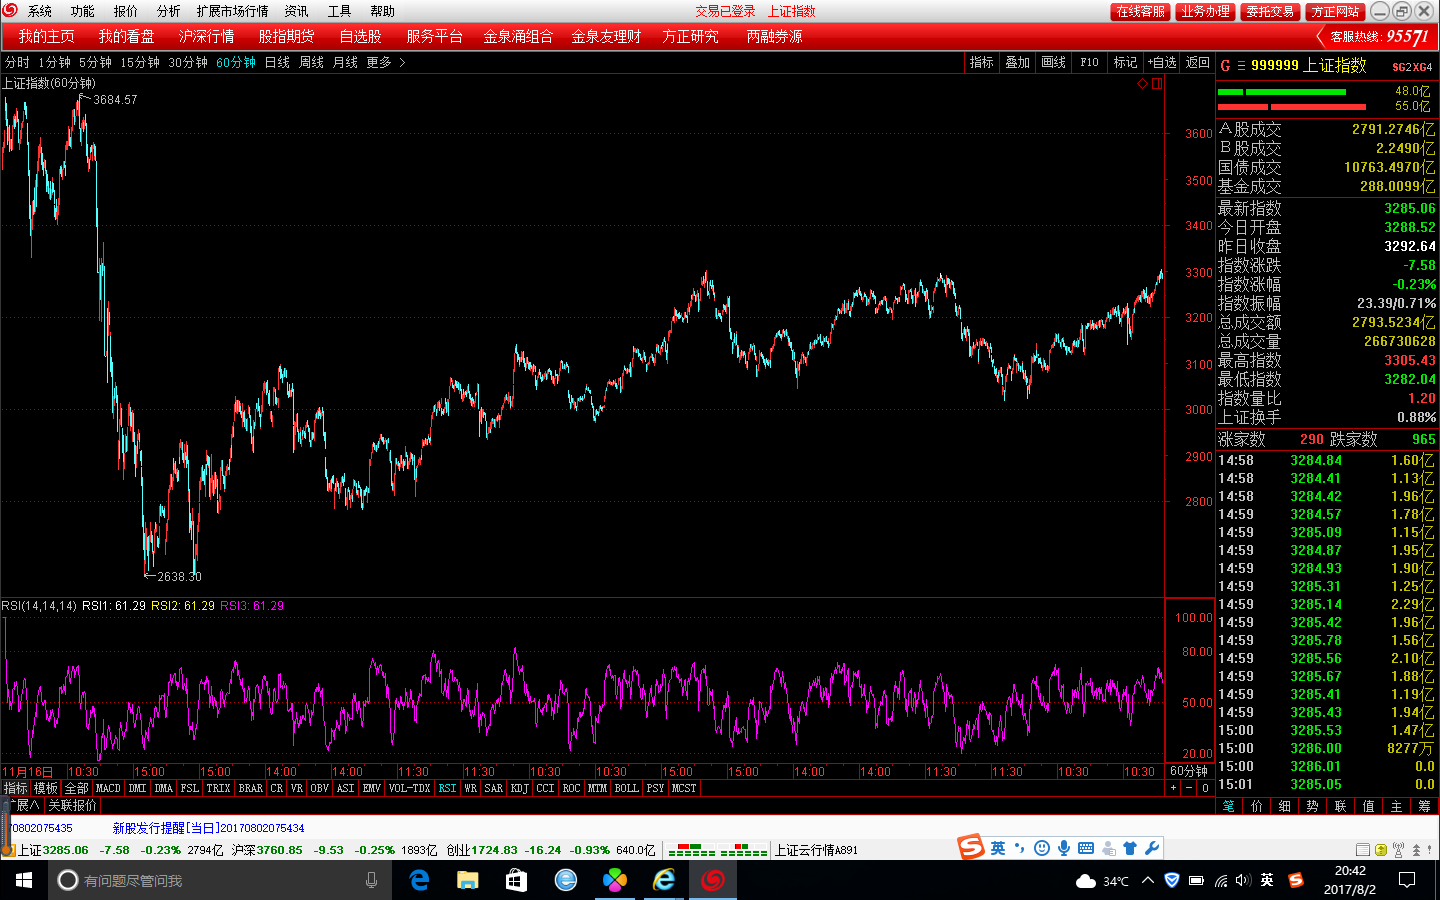
Task: Click the 画线 drawing tool button
Action: pos(1053,62)
